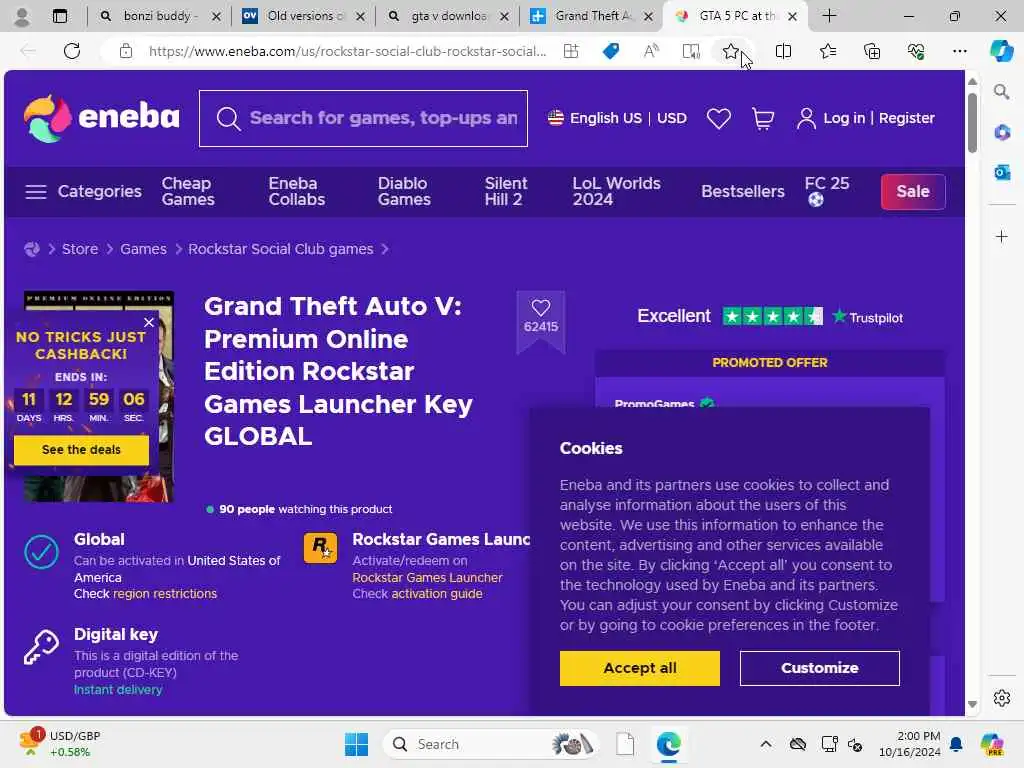The height and width of the screenshot is (768, 1024).
Task: Open the Cheap Games menu item
Action: (x=188, y=191)
